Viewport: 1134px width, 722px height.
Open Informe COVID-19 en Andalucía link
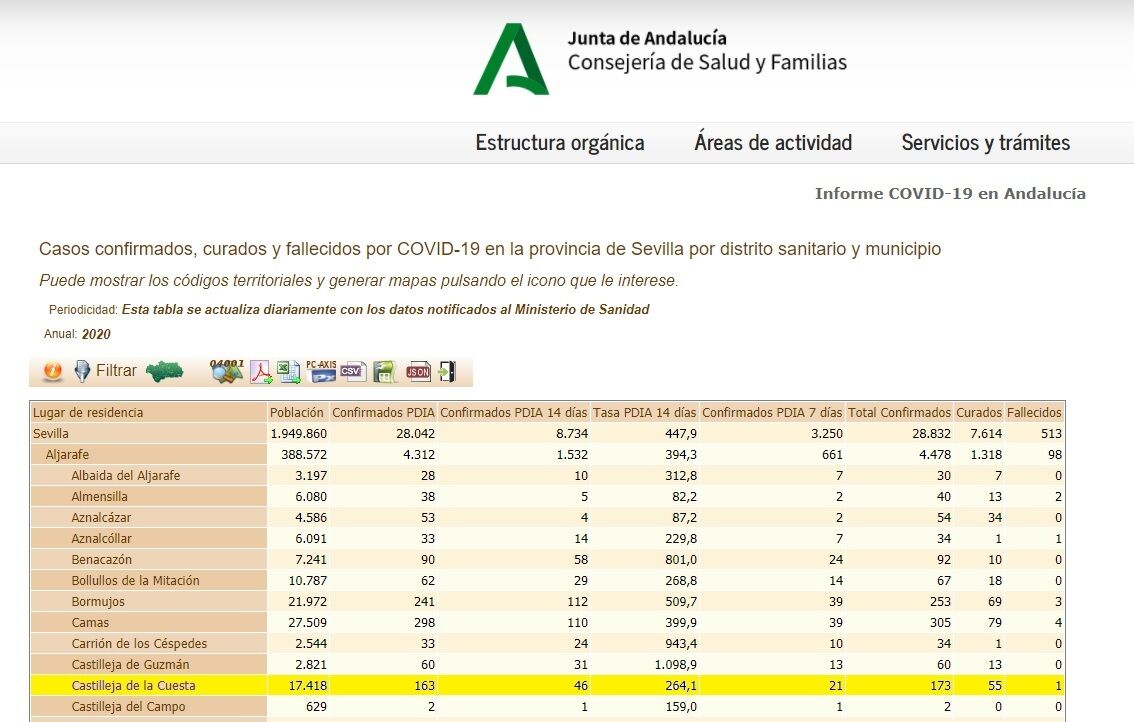click(x=949, y=194)
